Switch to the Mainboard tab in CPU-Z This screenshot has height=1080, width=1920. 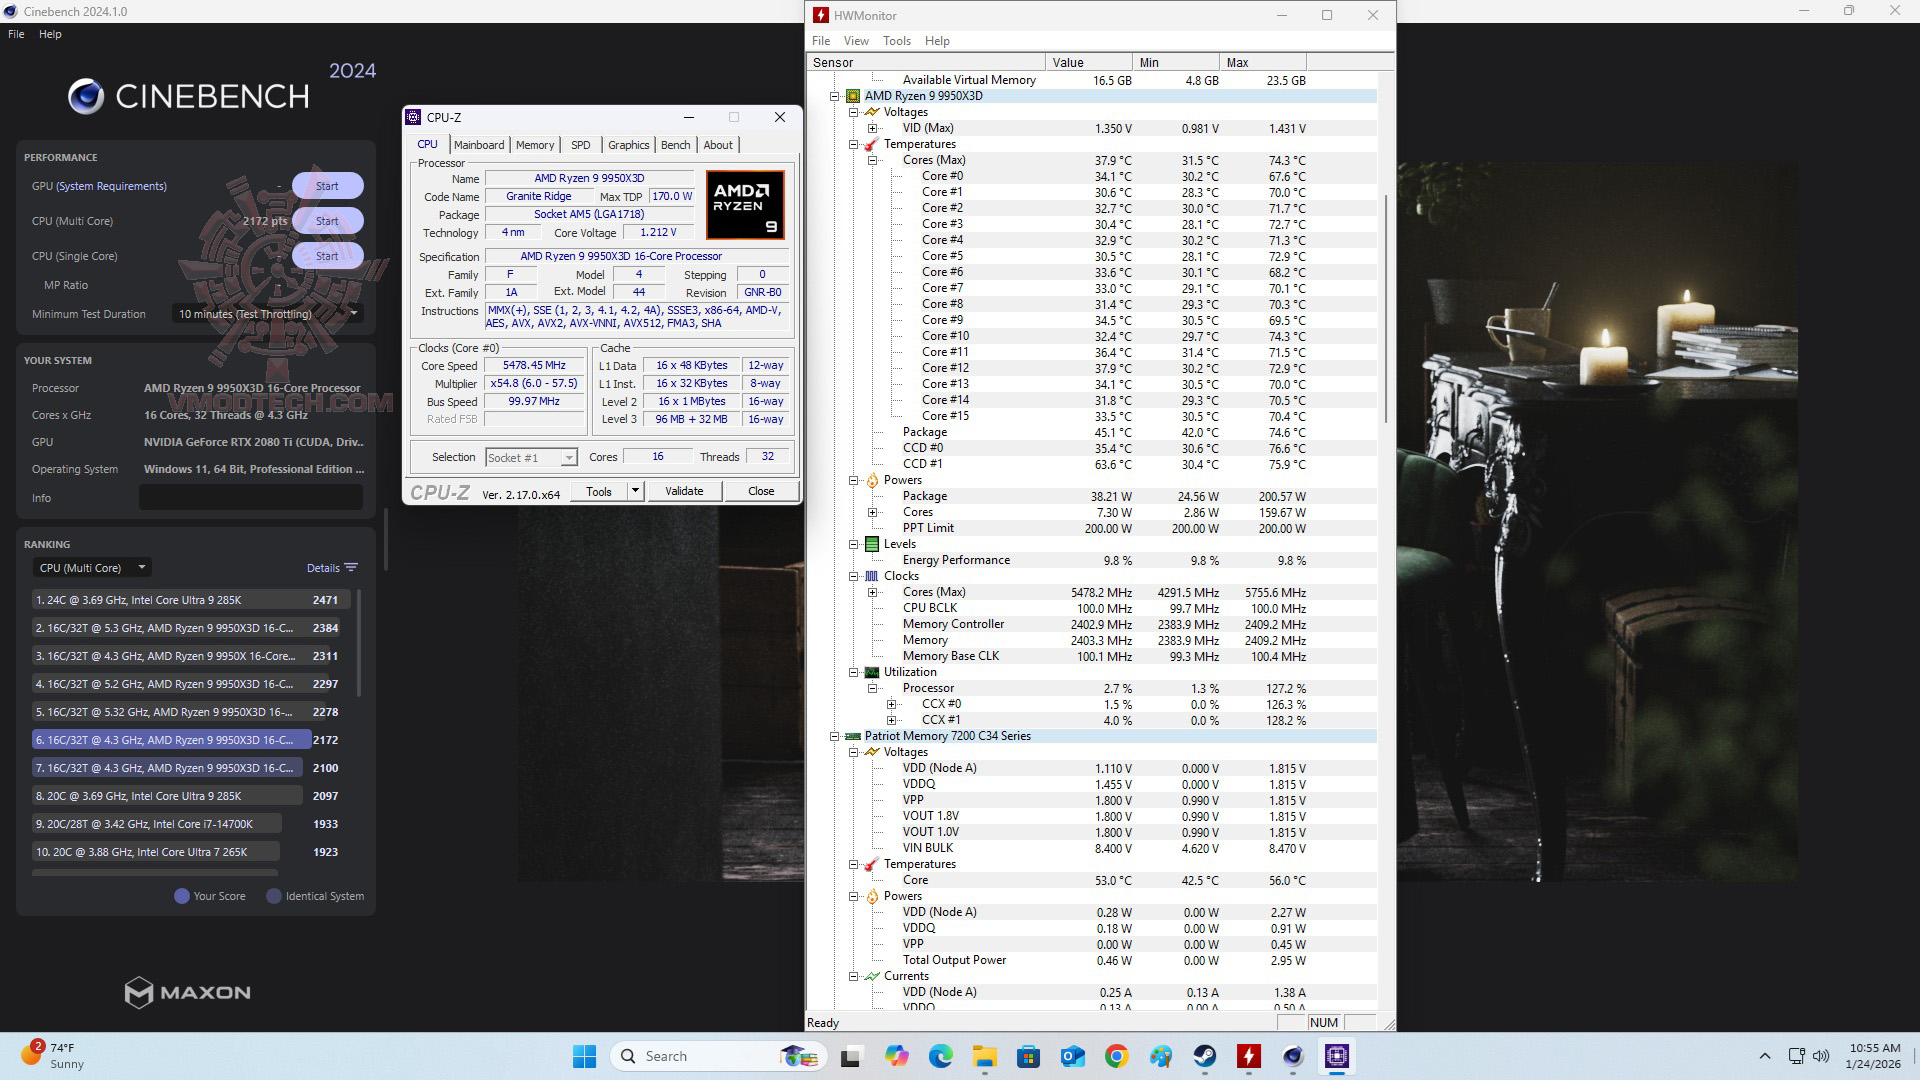click(x=478, y=145)
